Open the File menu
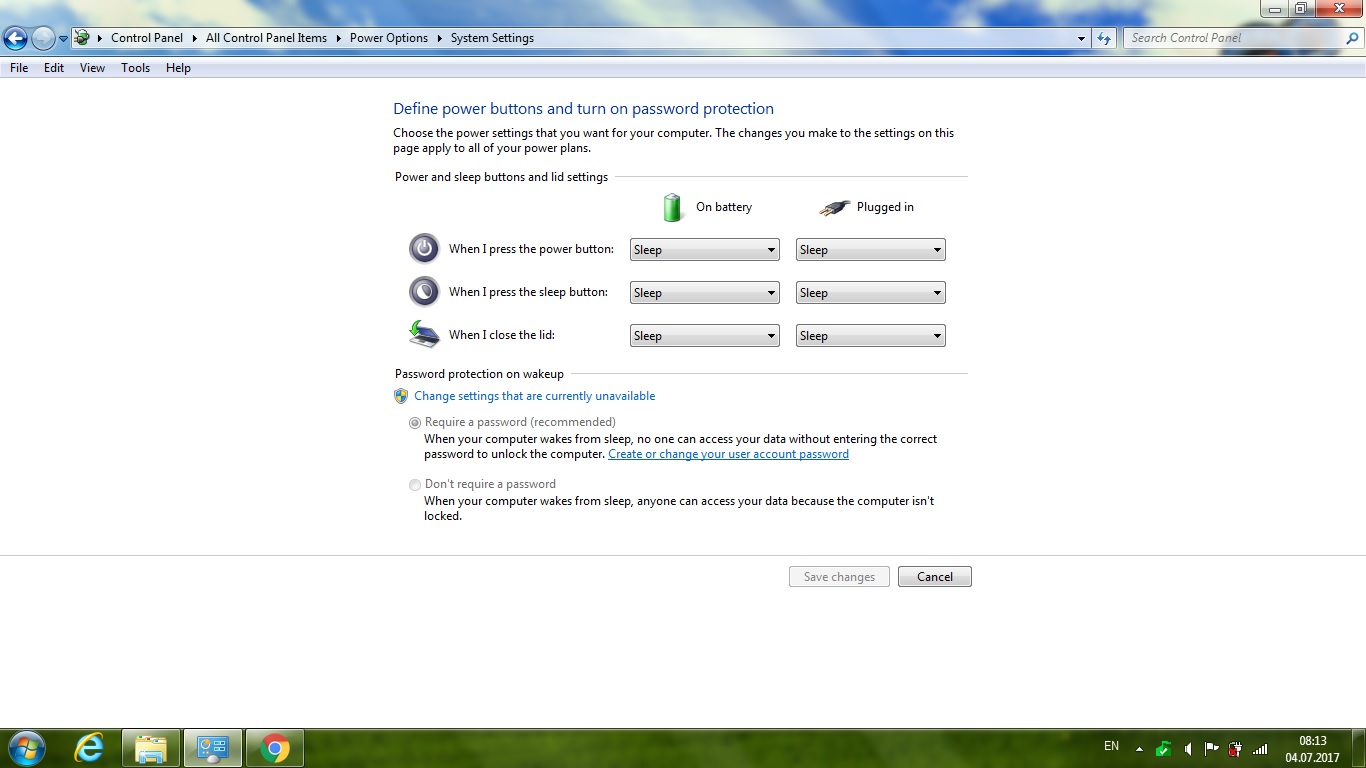 point(19,68)
